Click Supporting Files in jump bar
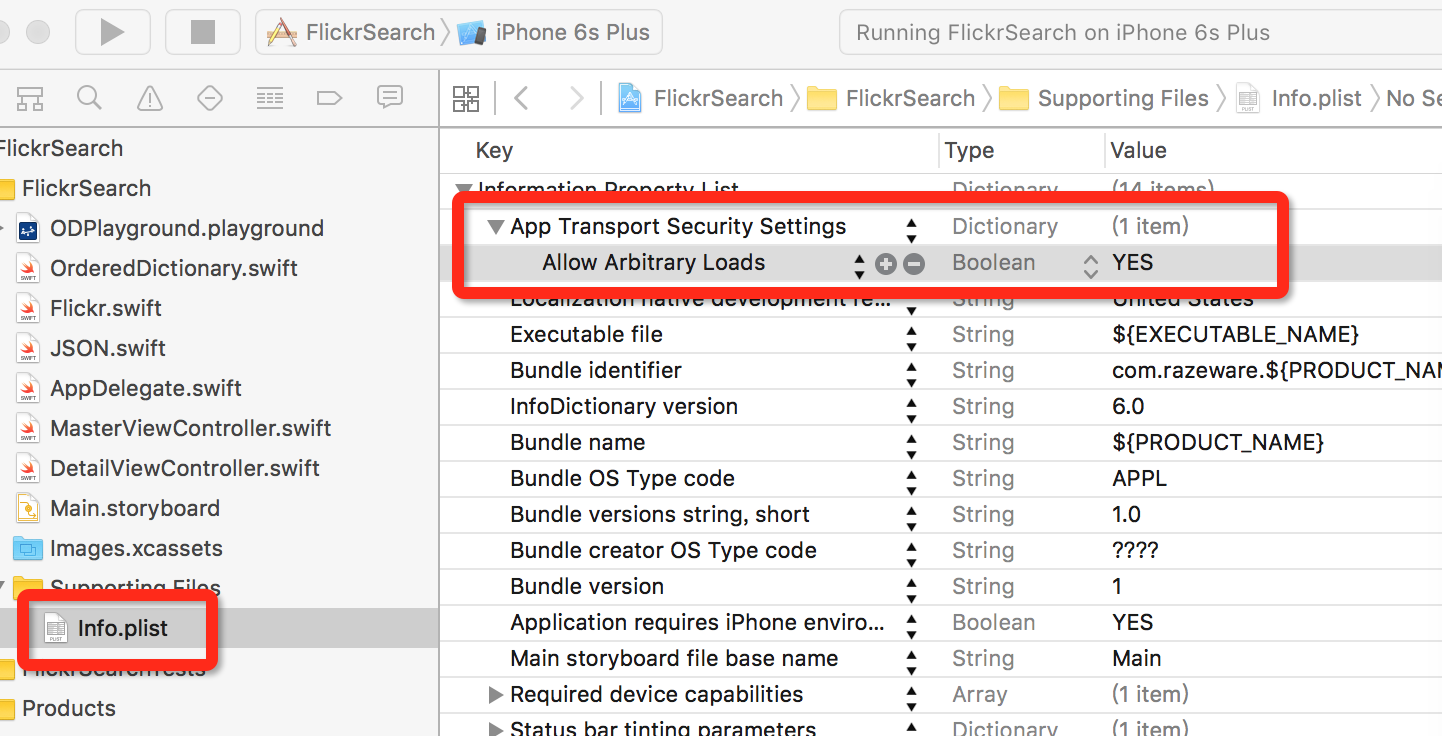This screenshot has width=1442, height=736. point(1104,98)
